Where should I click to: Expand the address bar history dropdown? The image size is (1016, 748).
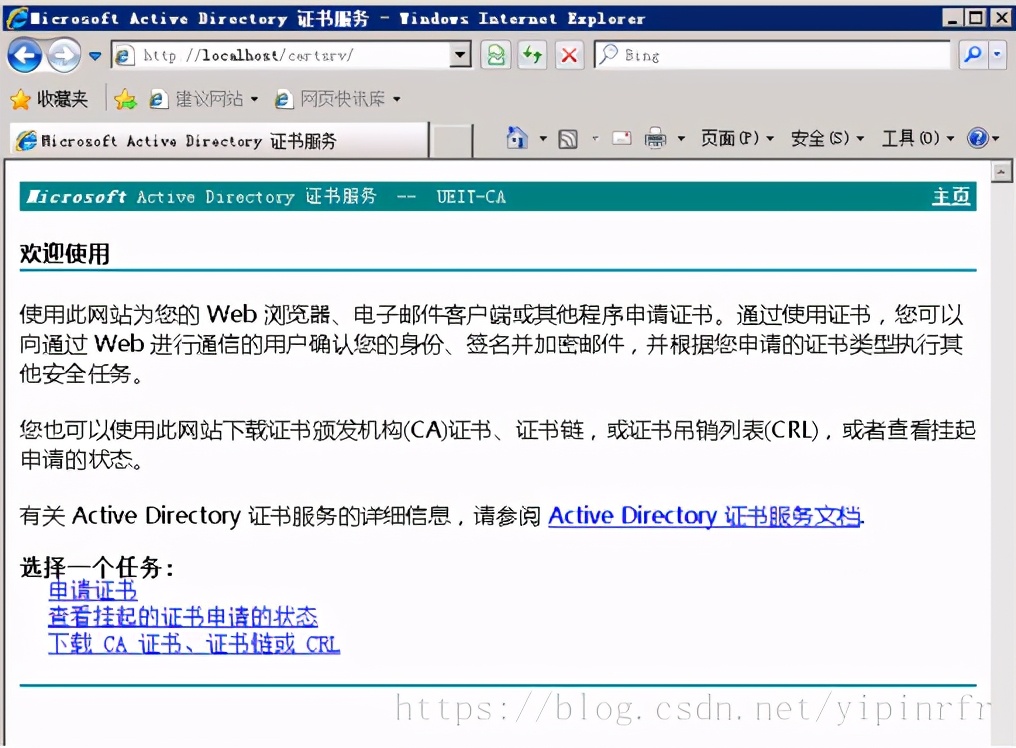[461, 55]
